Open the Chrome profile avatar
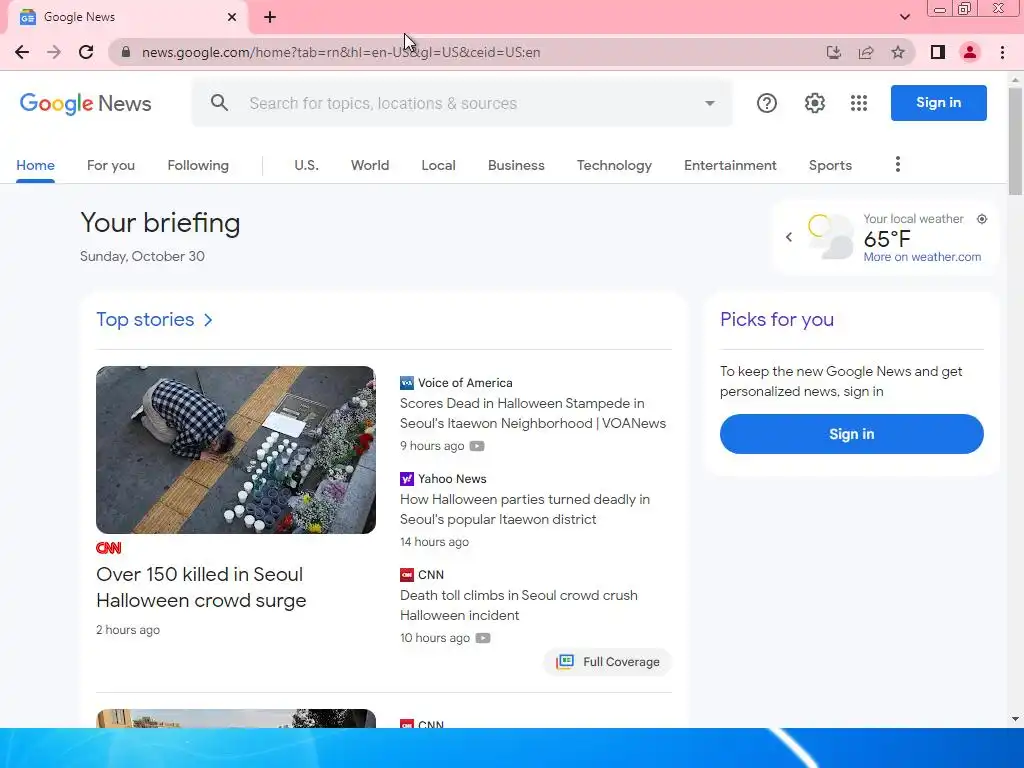 pos(970,52)
